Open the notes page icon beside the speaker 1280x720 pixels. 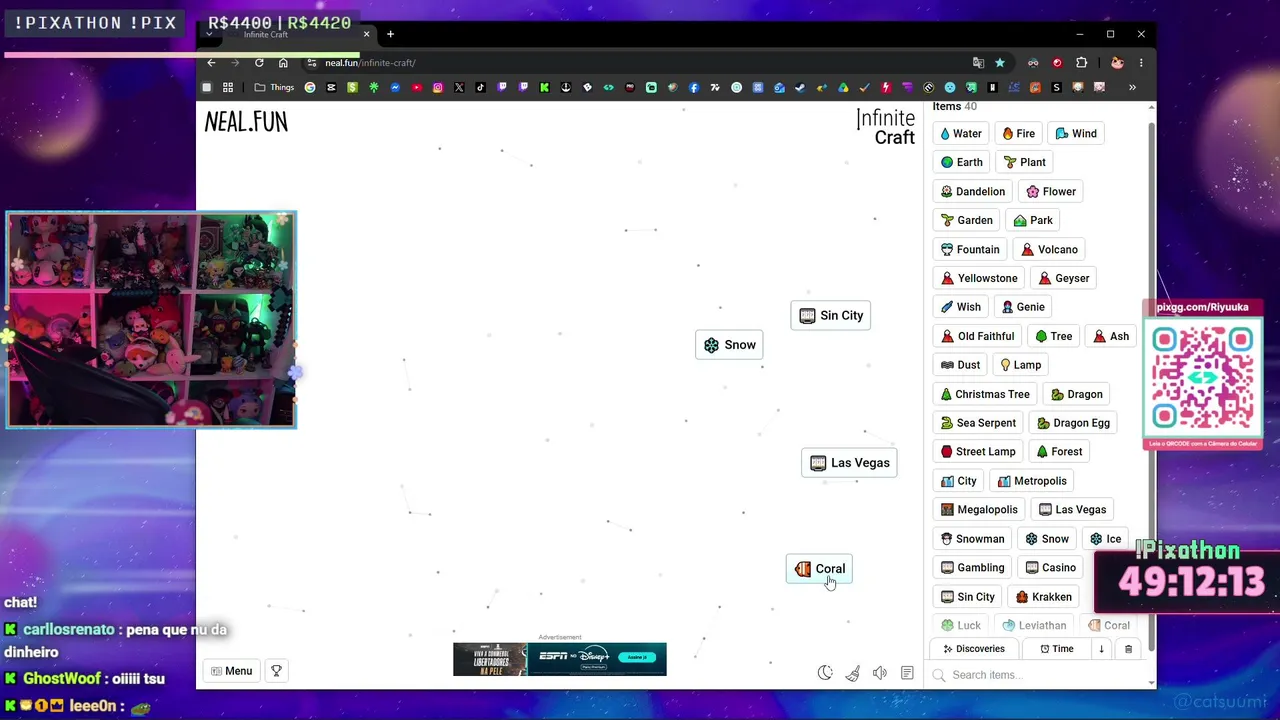[x=907, y=673]
